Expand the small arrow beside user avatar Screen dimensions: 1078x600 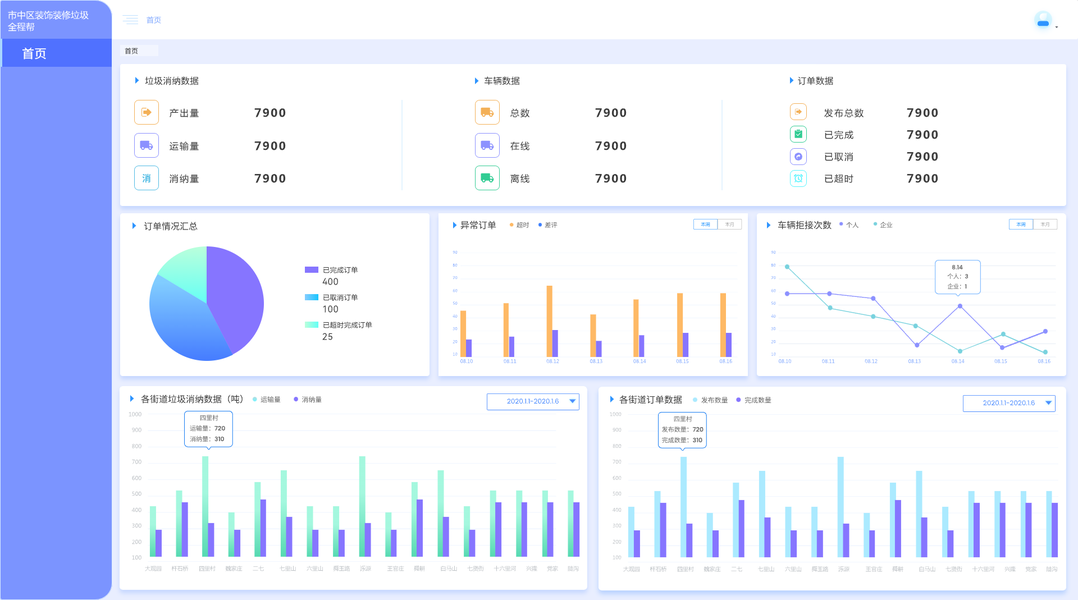tap(1057, 27)
